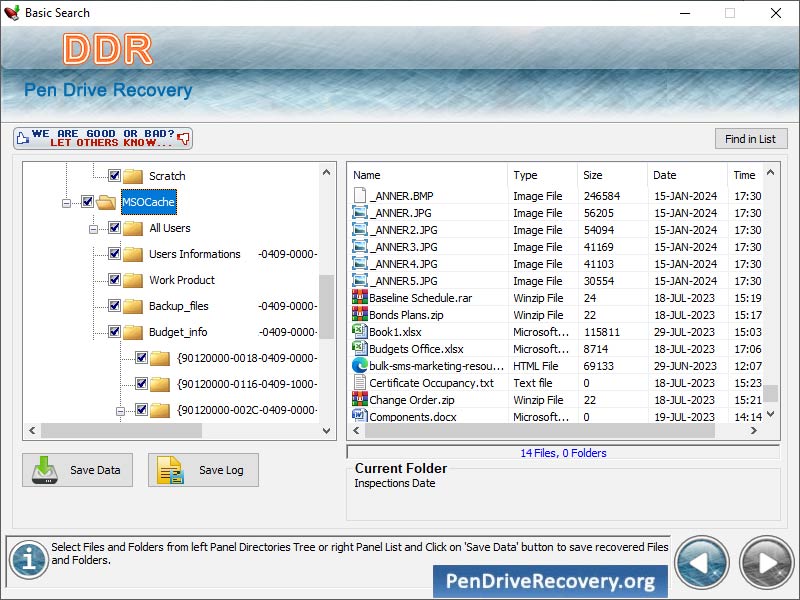The width and height of the screenshot is (800, 600).
Task: Click the Find in List button
Action: tap(751, 138)
